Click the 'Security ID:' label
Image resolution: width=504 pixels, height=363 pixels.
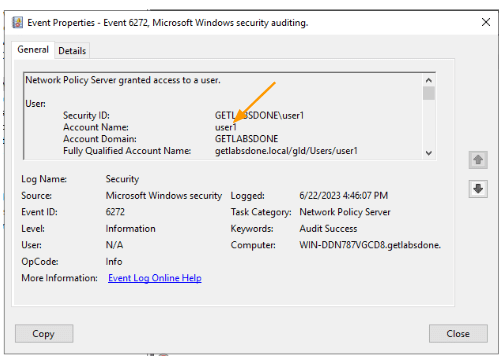(86, 115)
